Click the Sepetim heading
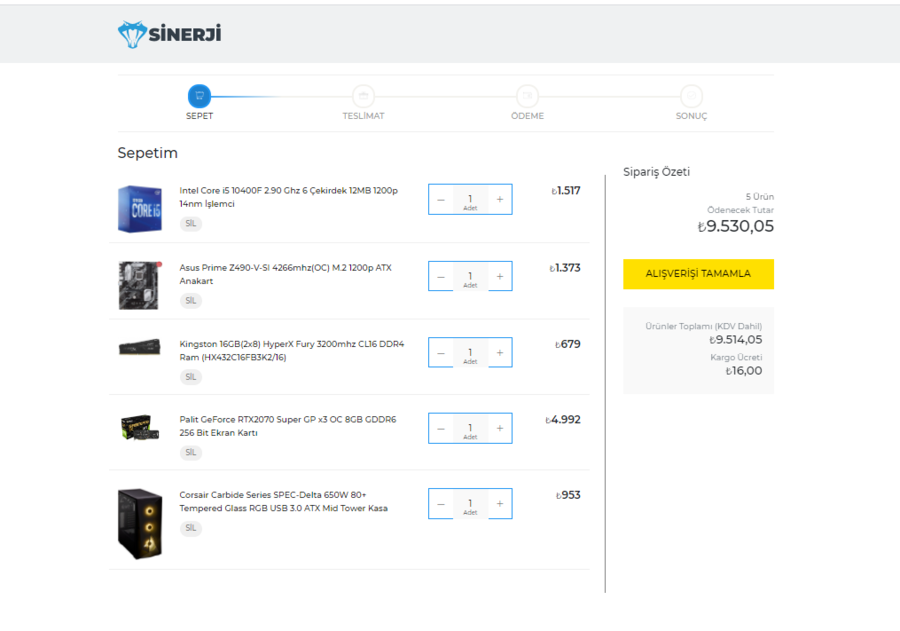Viewport: 900px width, 631px height. (148, 153)
